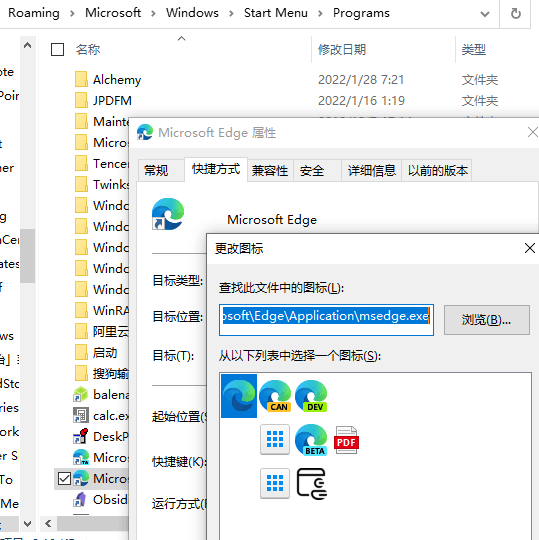Open the 常规 tab
The width and height of the screenshot is (539, 540).
(x=161, y=170)
